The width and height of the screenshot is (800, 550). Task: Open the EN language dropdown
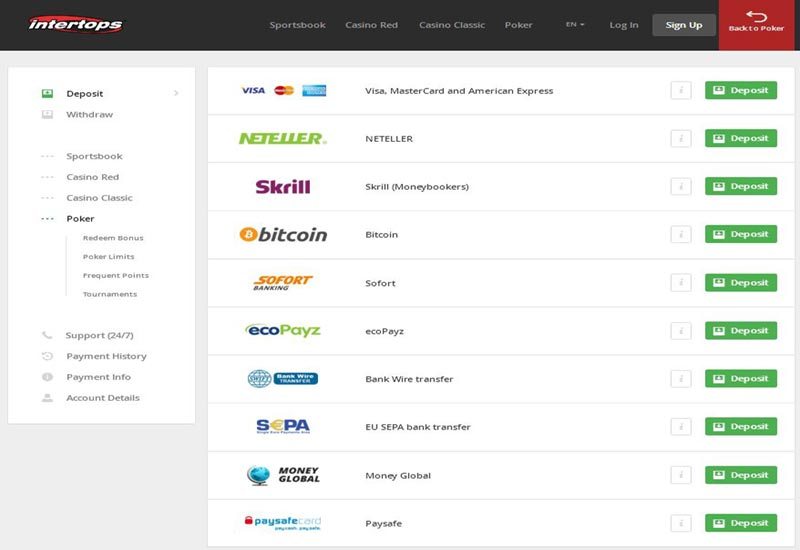(x=575, y=24)
